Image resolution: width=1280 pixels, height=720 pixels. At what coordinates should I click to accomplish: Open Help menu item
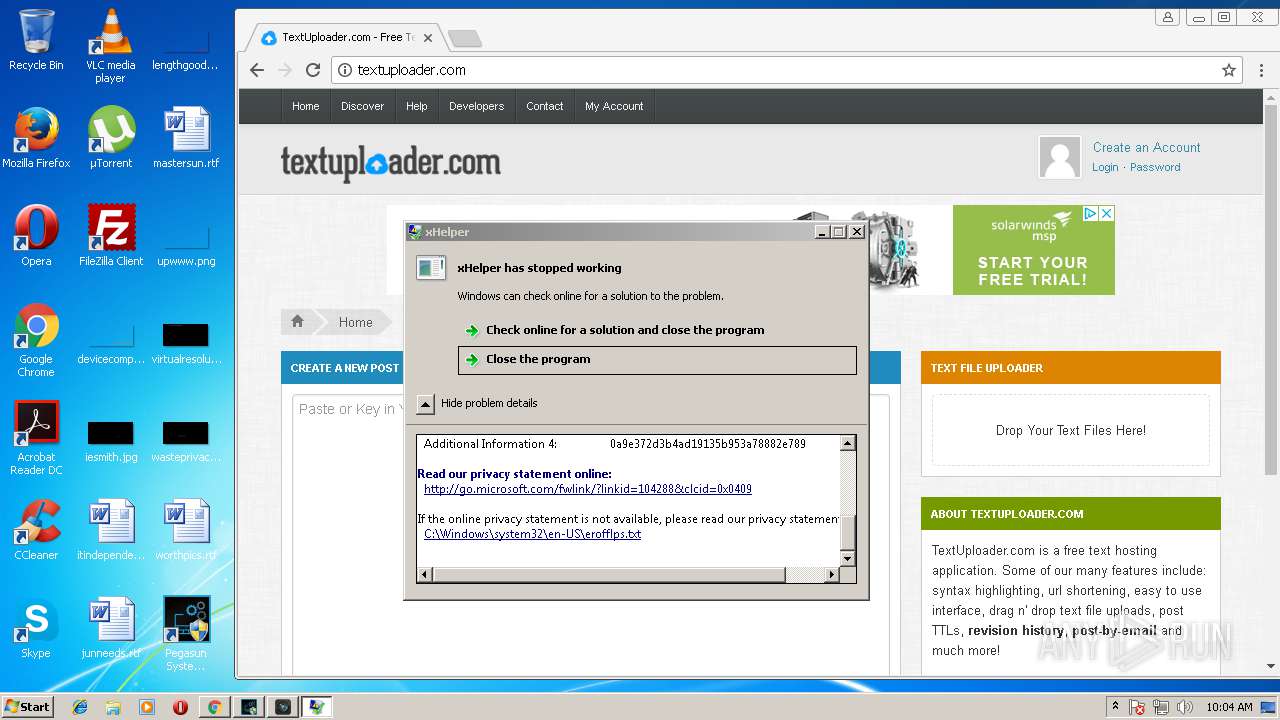pyautogui.click(x=417, y=106)
